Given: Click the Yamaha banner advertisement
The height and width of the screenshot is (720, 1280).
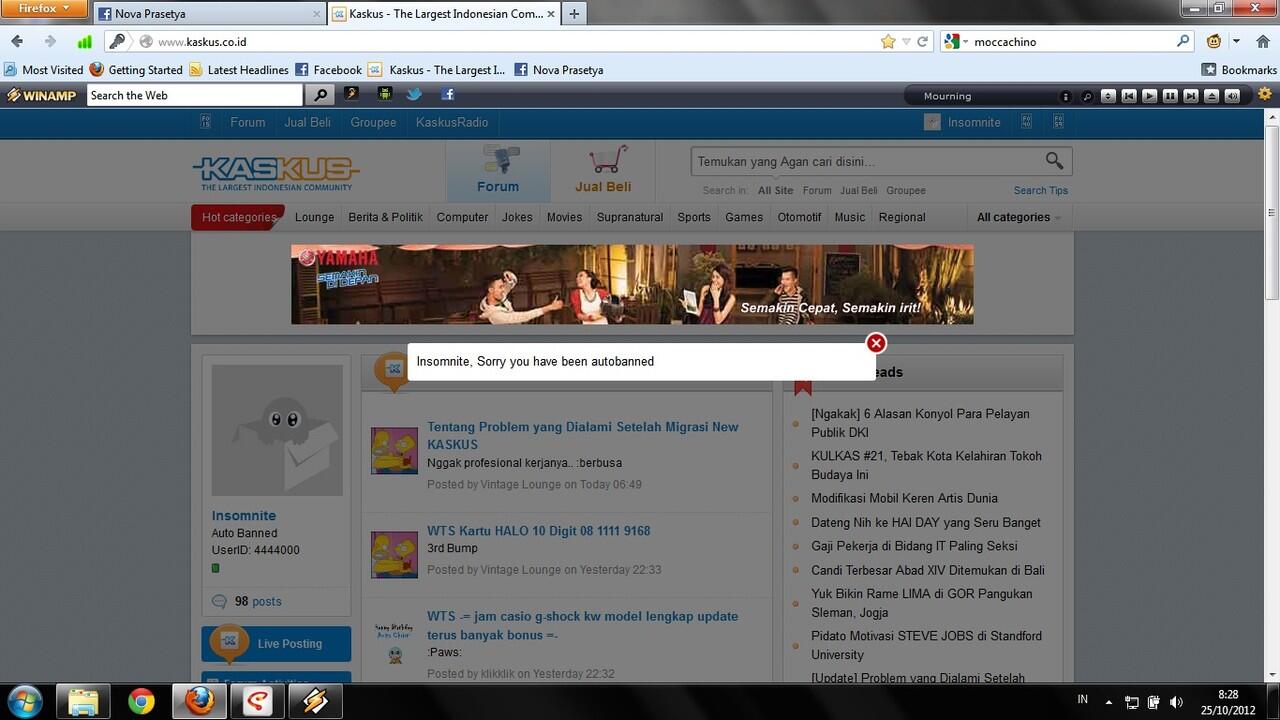Looking at the screenshot, I should [x=632, y=284].
